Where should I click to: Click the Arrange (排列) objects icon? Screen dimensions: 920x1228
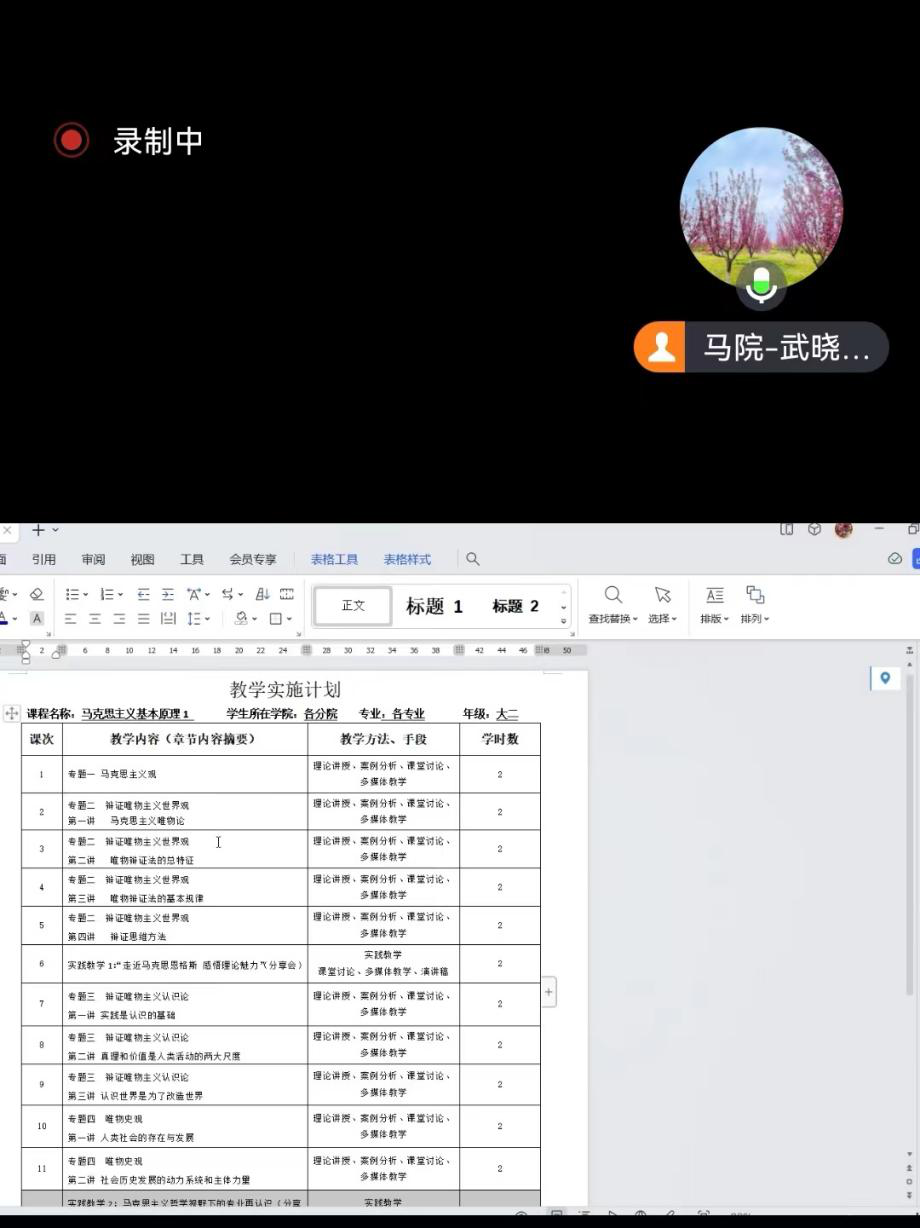[x=755, y=595]
